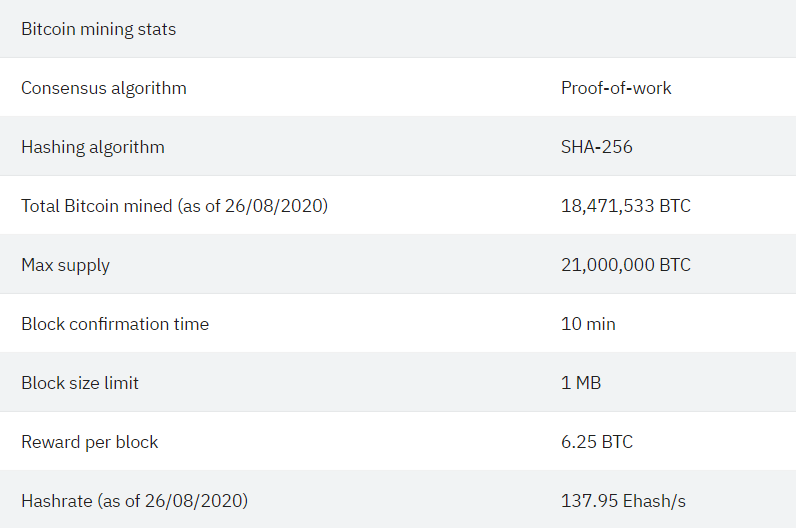This screenshot has width=796, height=528.
Task: Select the "SHA-256" value text
Action: (x=596, y=147)
